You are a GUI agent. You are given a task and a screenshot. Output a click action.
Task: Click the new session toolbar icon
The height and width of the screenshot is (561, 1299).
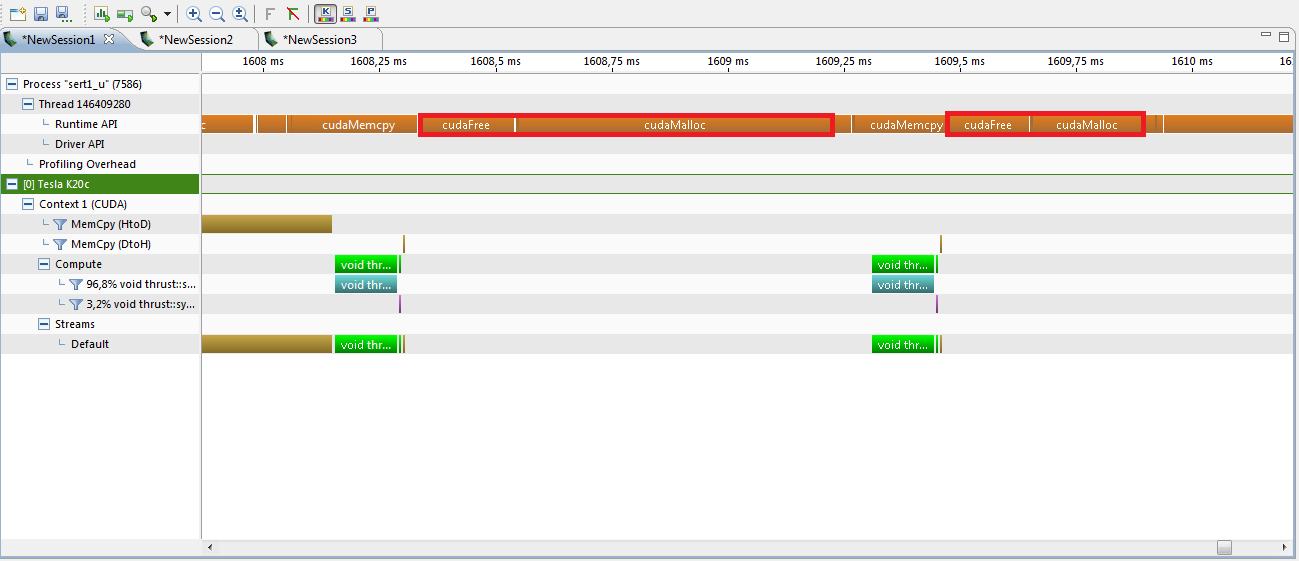17,14
